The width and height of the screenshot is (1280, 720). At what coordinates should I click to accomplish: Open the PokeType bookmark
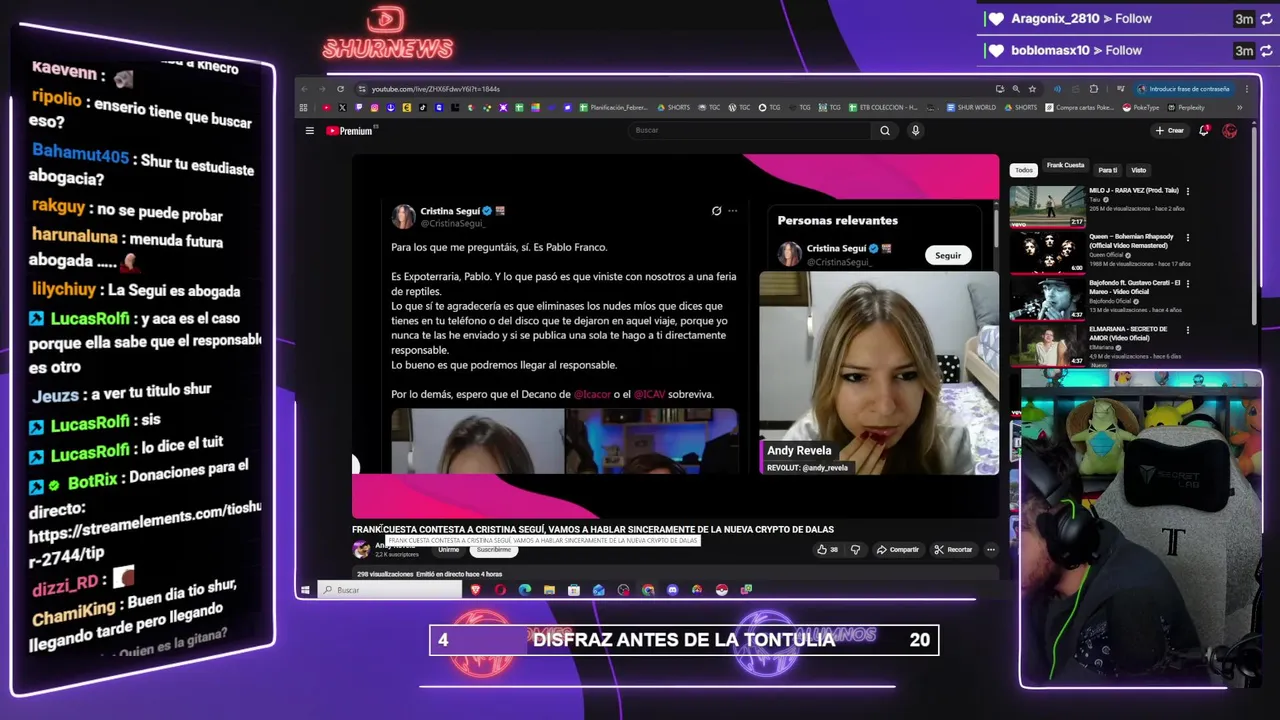[x=1141, y=108]
